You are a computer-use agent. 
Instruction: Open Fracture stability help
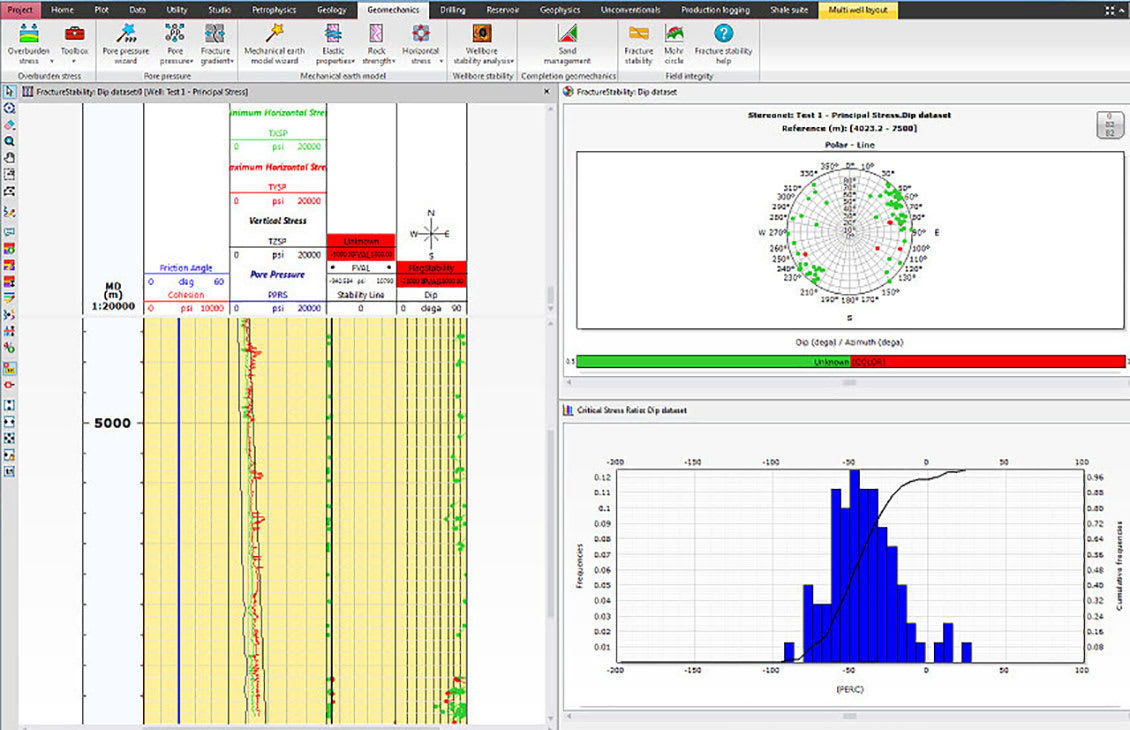724,44
